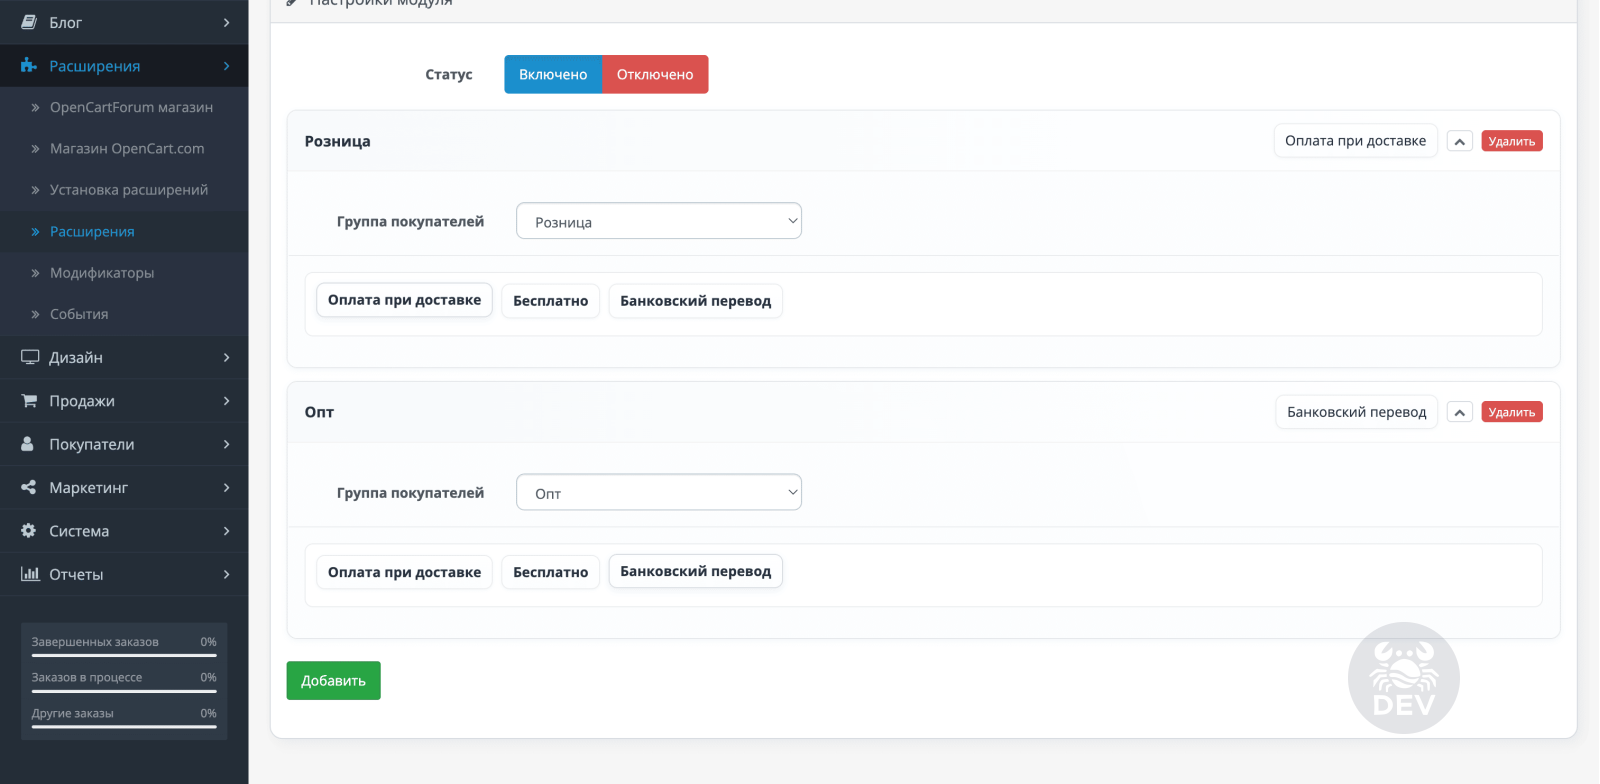This screenshot has height=784, width=1600.
Task: Expand the Система menu chevron
Action: [227, 531]
